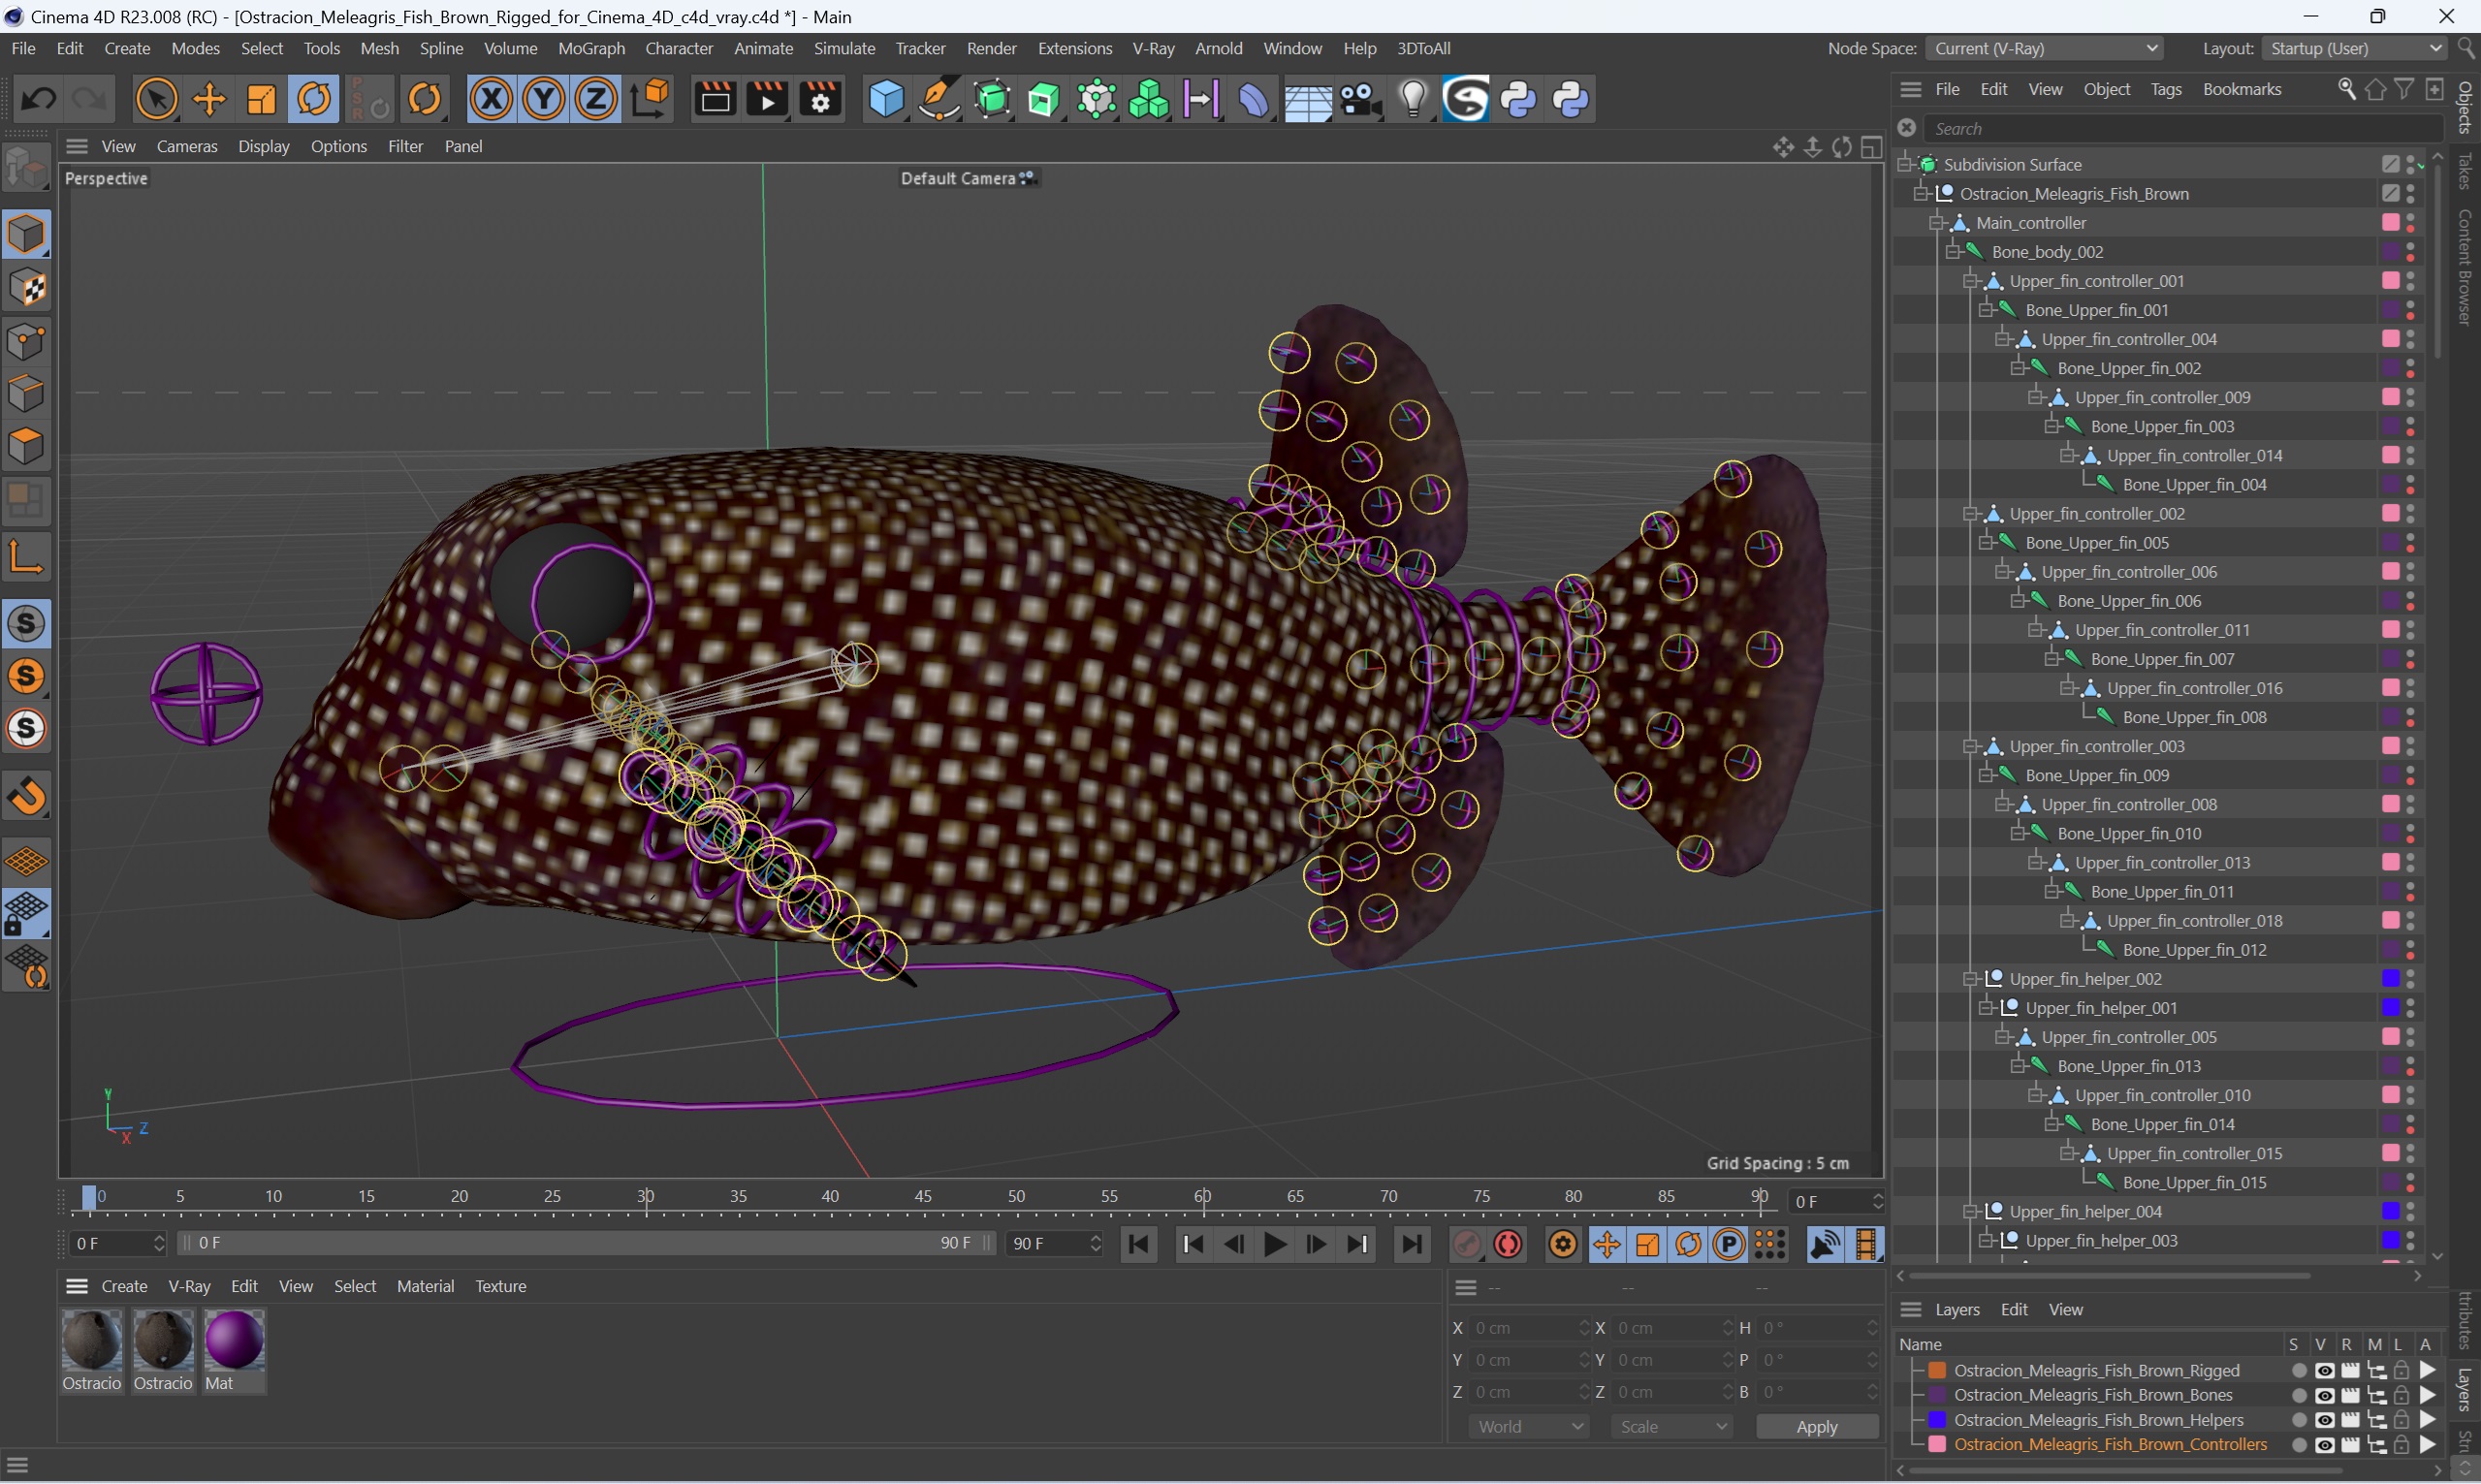Toggle visibility eye of Fish_Brown_Controllers layer

pyautogui.click(x=2324, y=1445)
